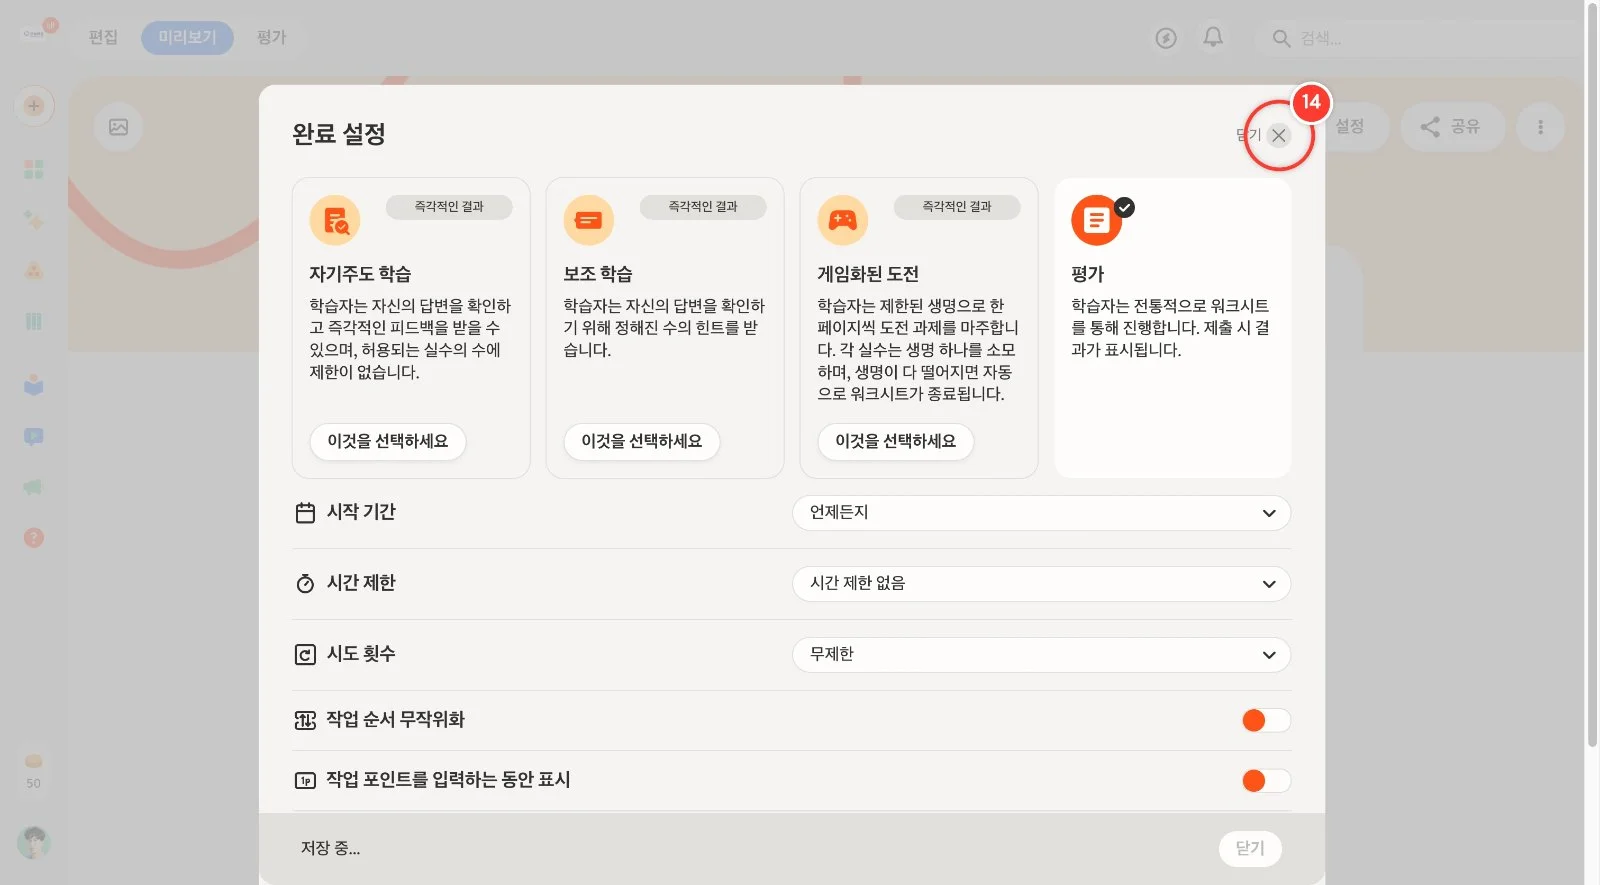This screenshot has width=1600, height=885.
Task: Open the 무제한 attempts dropdown
Action: coord(1041,655)
